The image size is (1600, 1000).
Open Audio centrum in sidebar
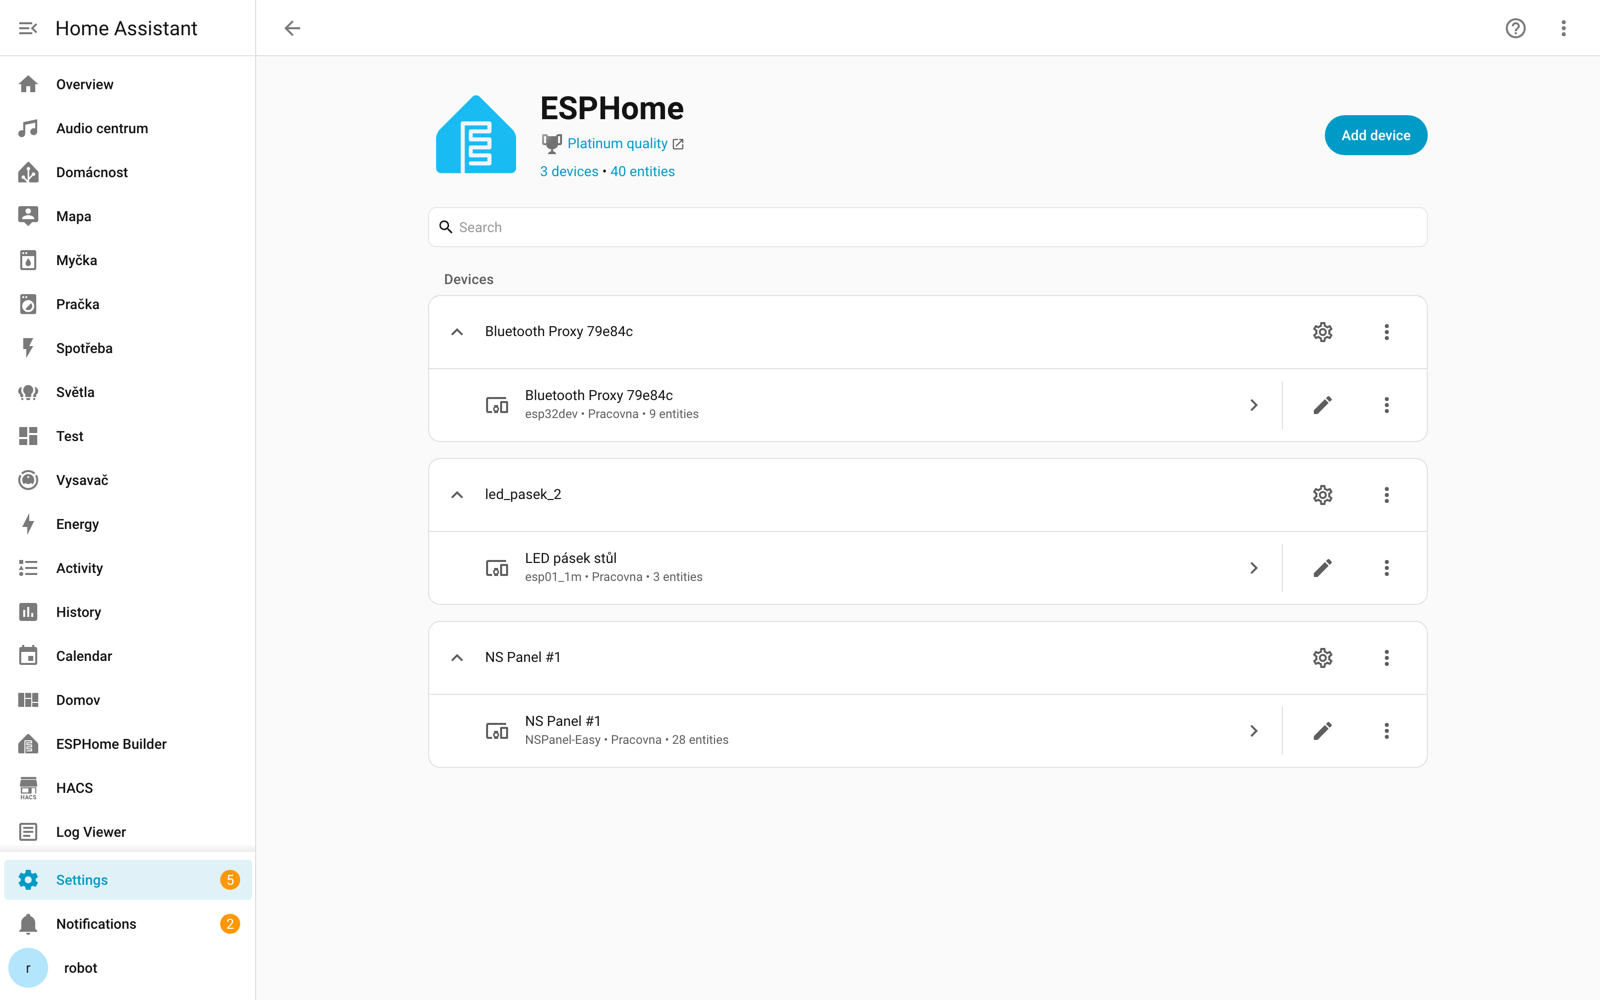pyautogui.click(x=128, y=128)
